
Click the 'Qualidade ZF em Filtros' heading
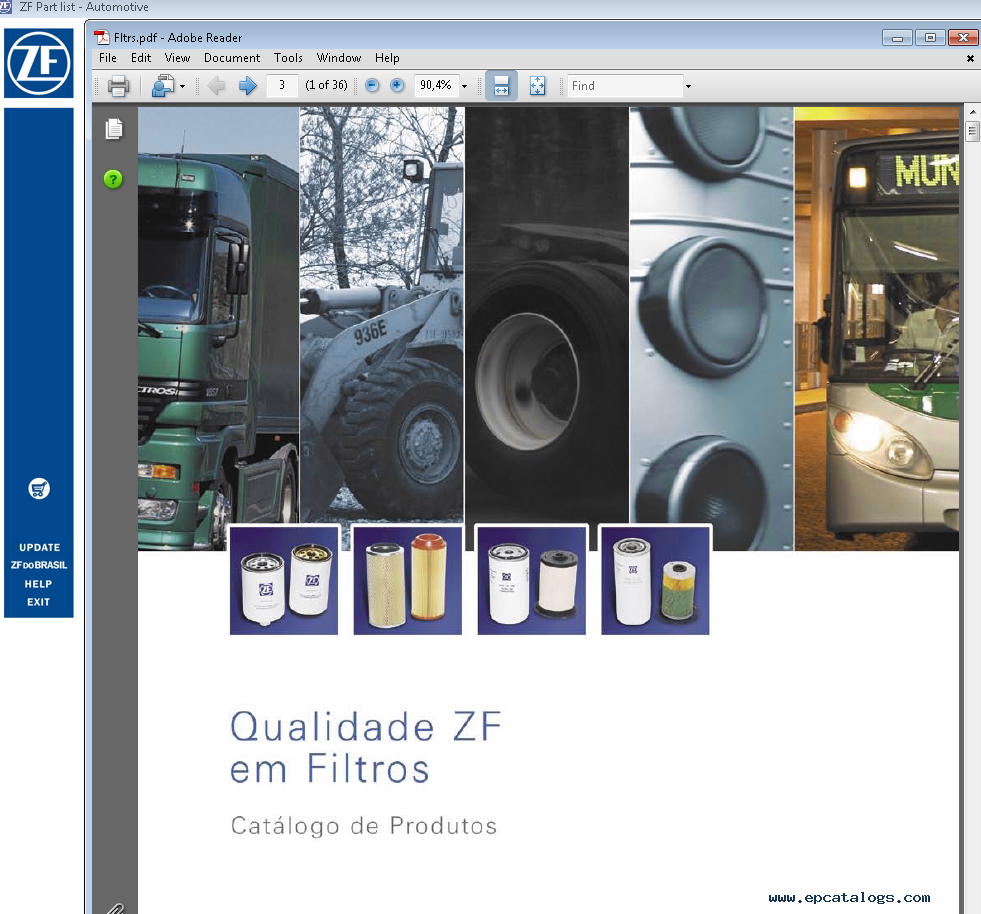tap(366, 747)
